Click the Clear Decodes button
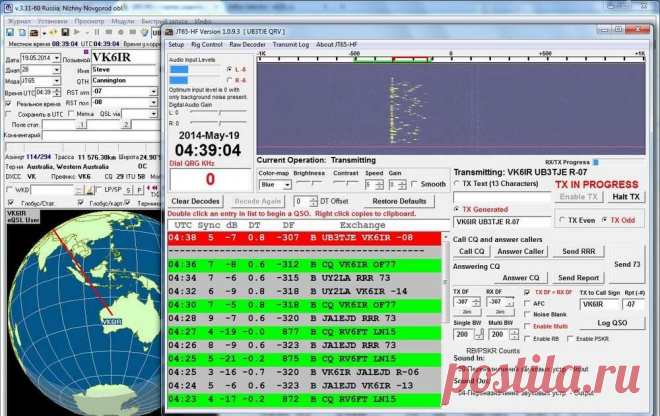Image resolution: width=660 pixels, height=416 pixels. (x=195, y=202)
